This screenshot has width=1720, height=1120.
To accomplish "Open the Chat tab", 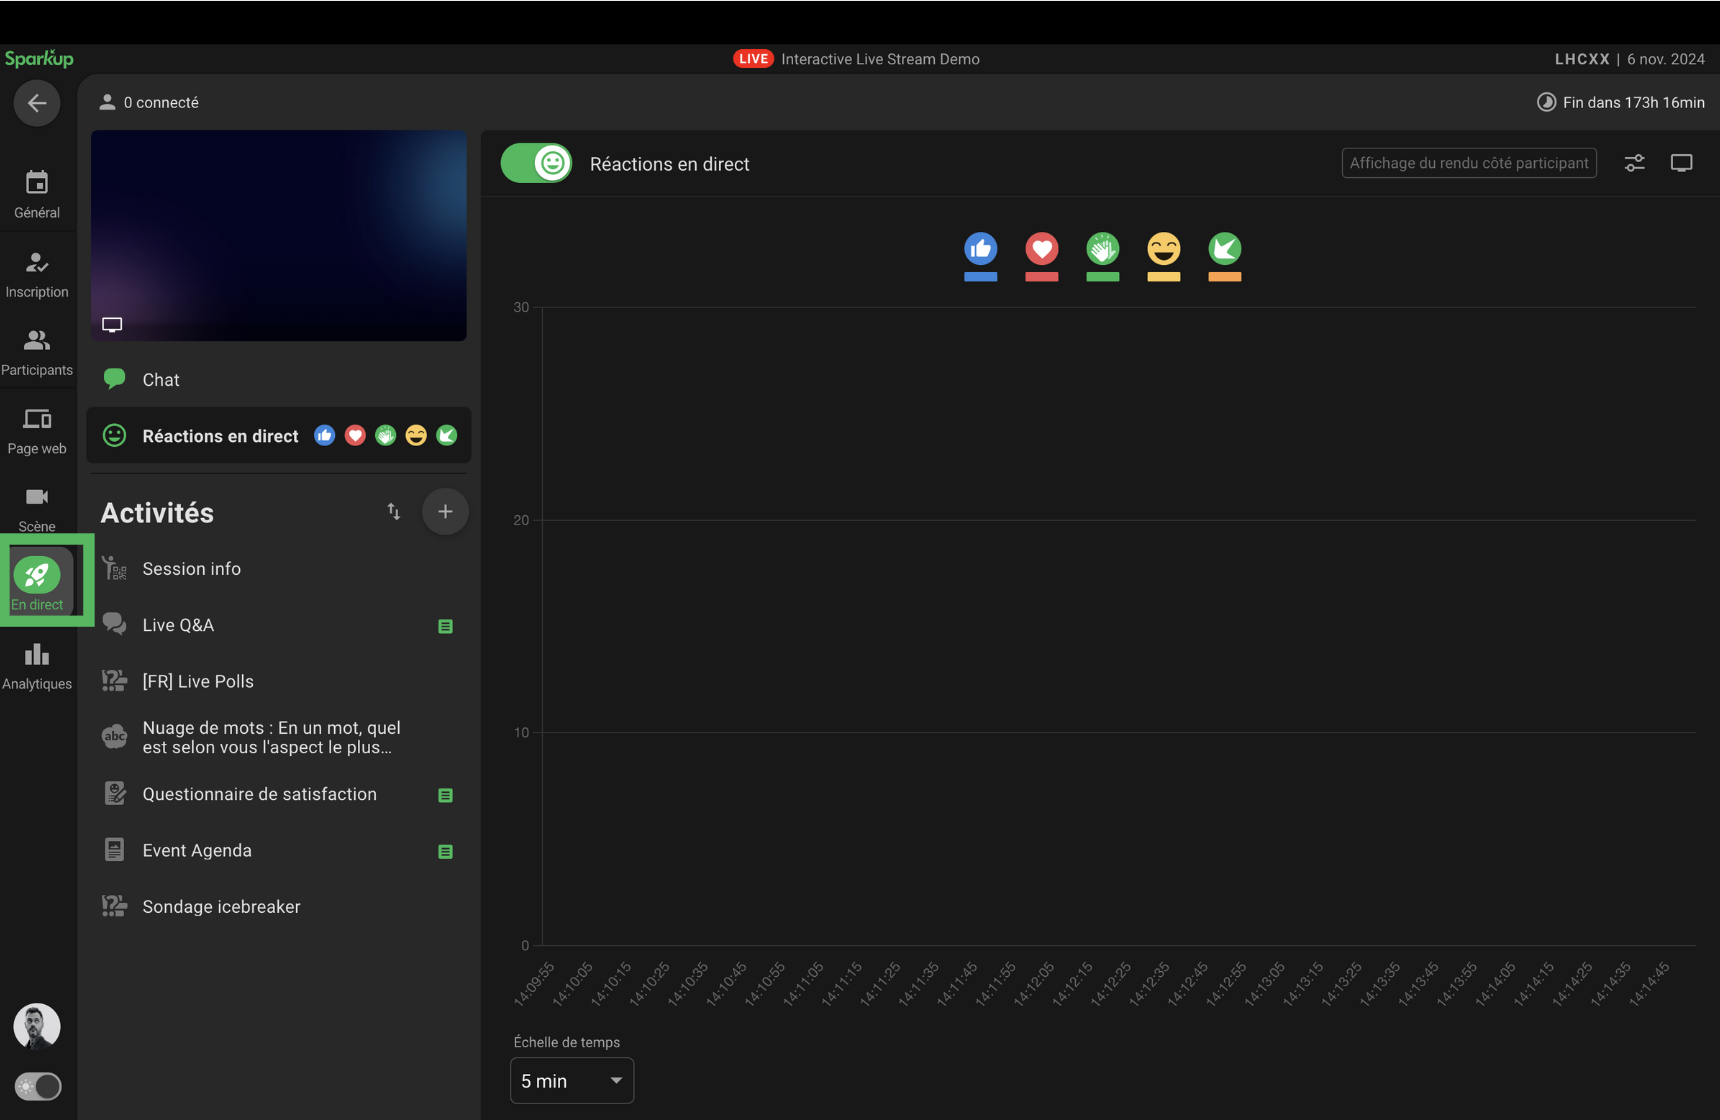I will [x=161, y=380].
